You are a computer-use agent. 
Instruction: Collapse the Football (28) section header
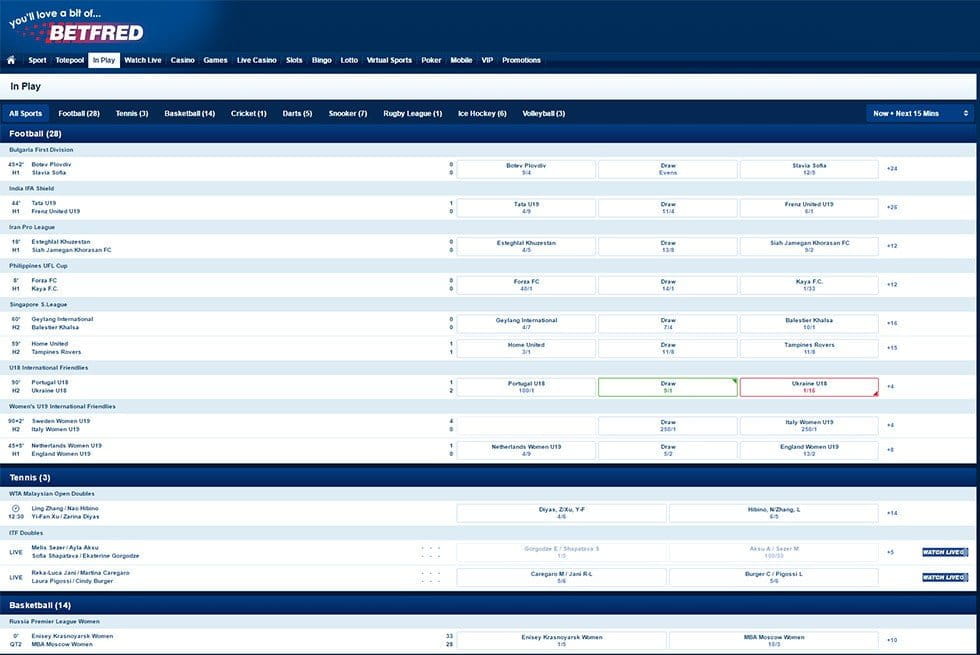pyautogui.click(x=488, y=133)
